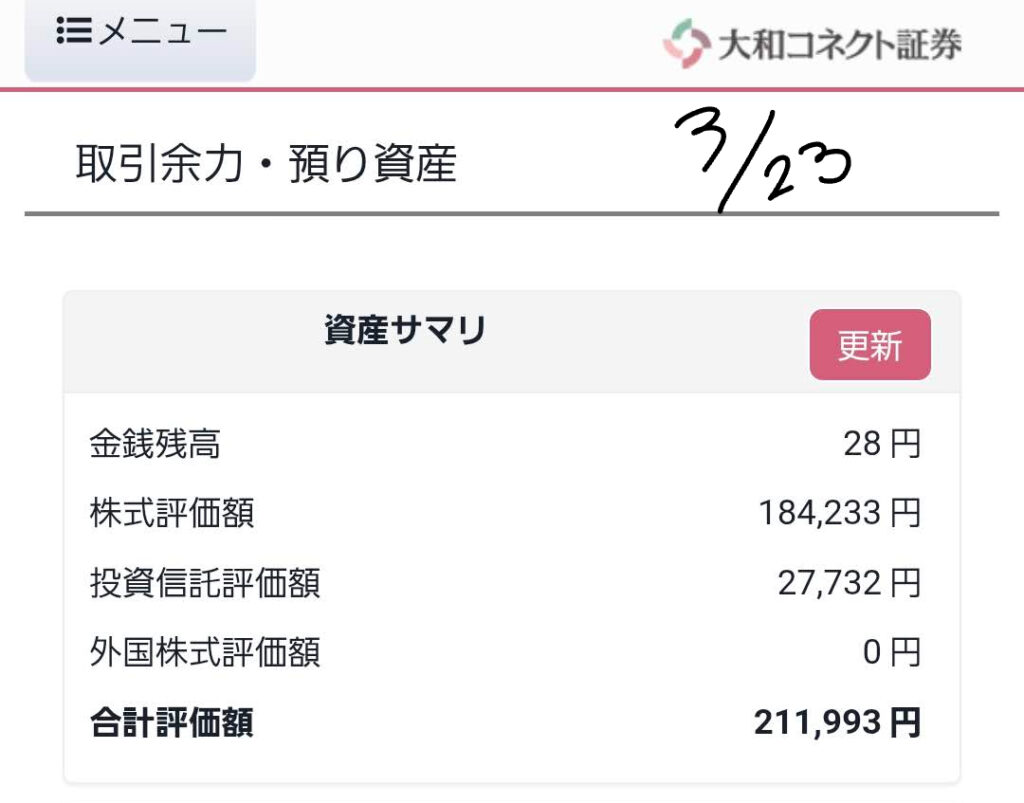Select the 0 円 foreign stock value
The image size is (1024, 803).
click(x=891, y=652)
